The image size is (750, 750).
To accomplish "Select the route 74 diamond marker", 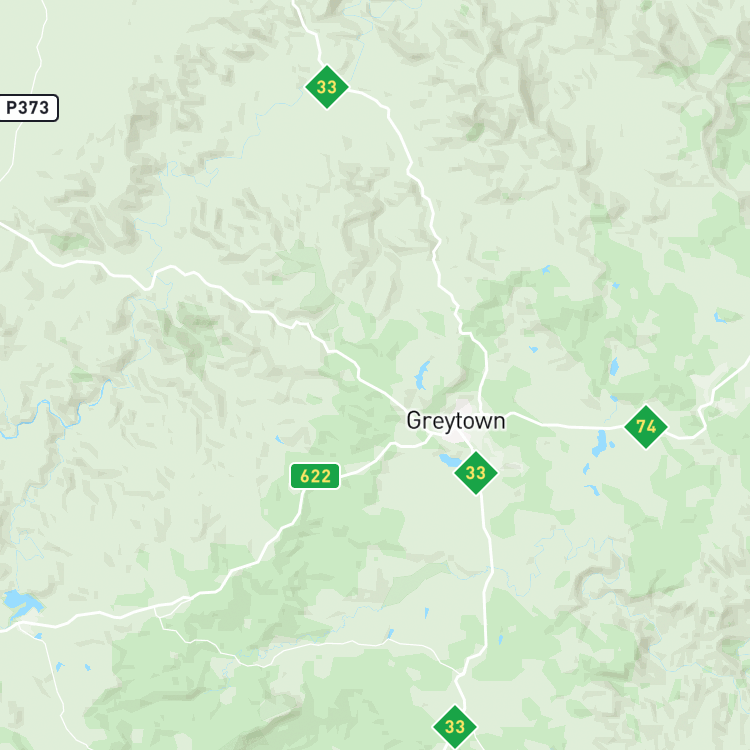I will pyautogui.click(x=646, y=427).
